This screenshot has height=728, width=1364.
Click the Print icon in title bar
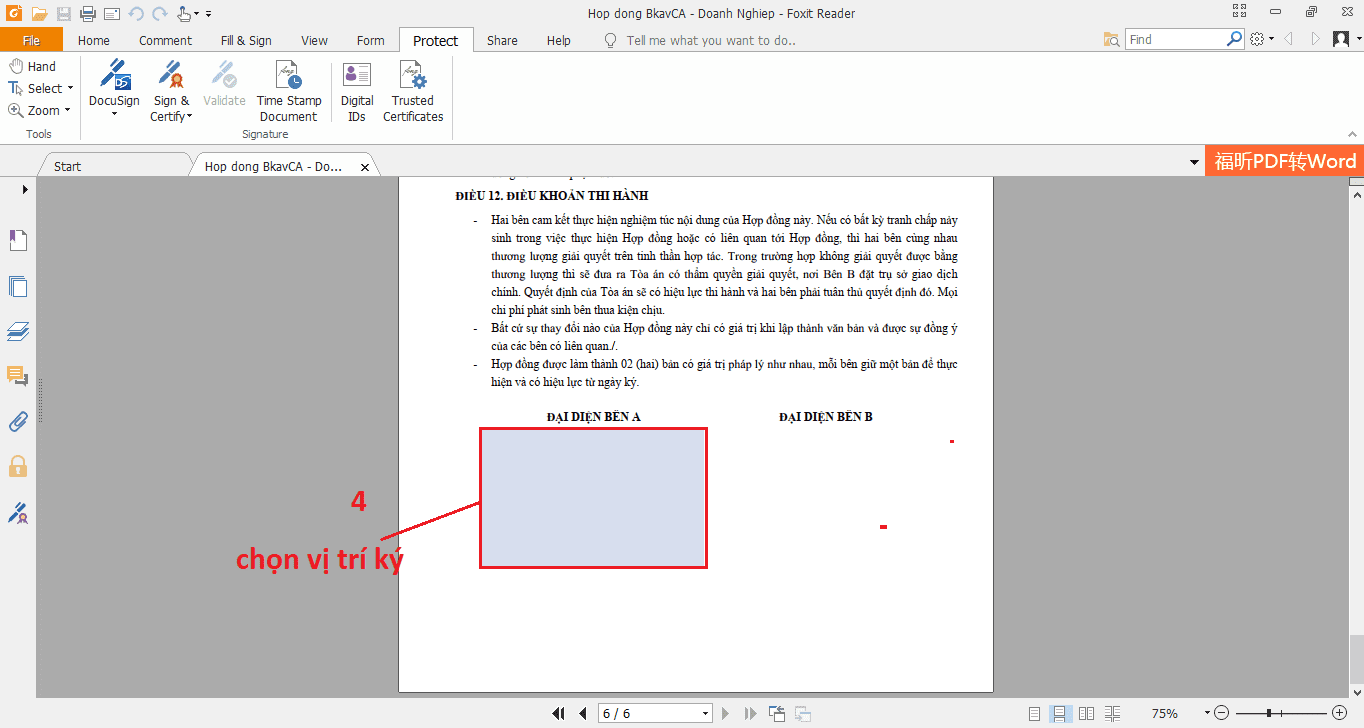point(87,13)
